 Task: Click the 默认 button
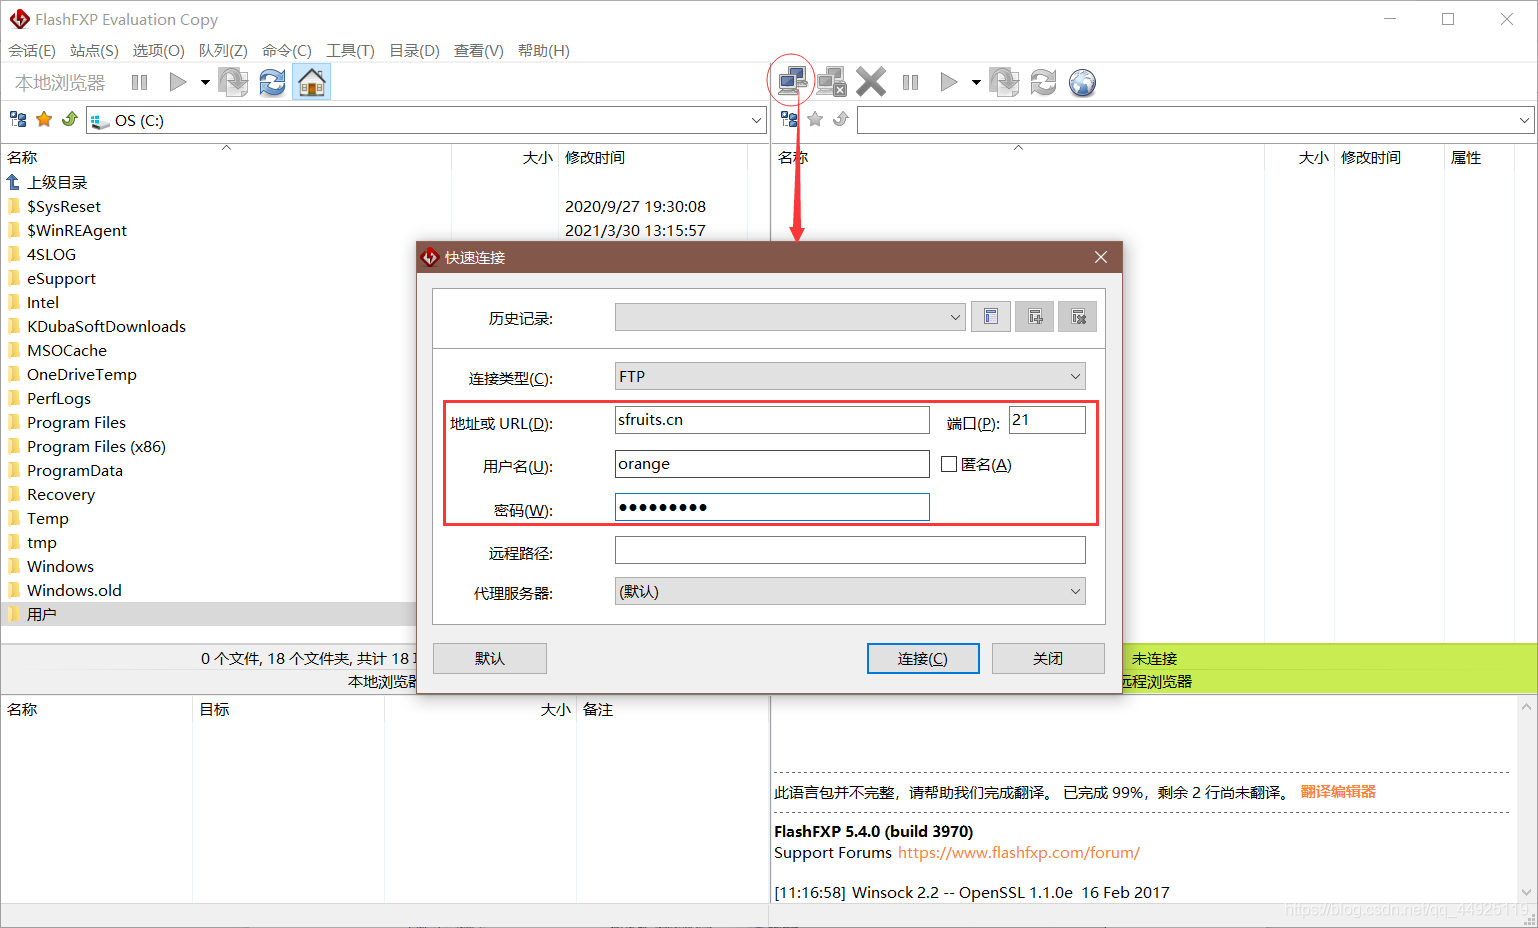490,658
